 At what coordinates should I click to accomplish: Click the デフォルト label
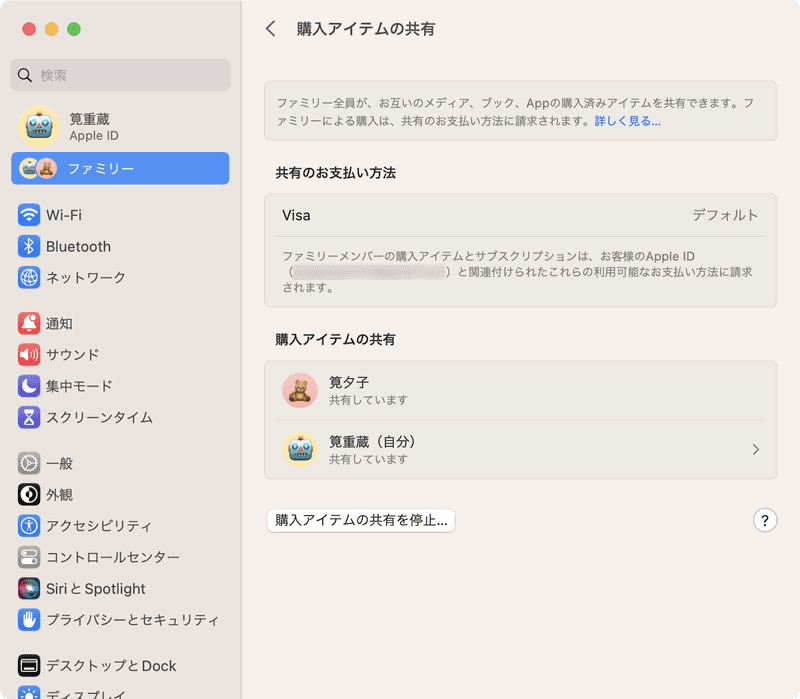(725, 215)
